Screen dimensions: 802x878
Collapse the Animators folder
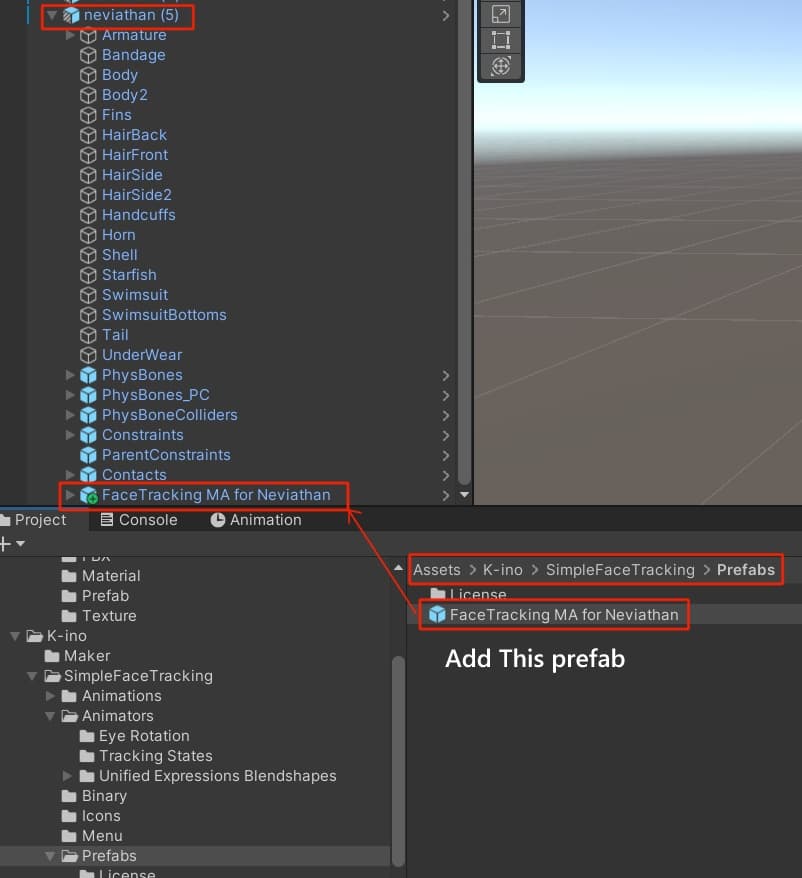click(50, 716)
